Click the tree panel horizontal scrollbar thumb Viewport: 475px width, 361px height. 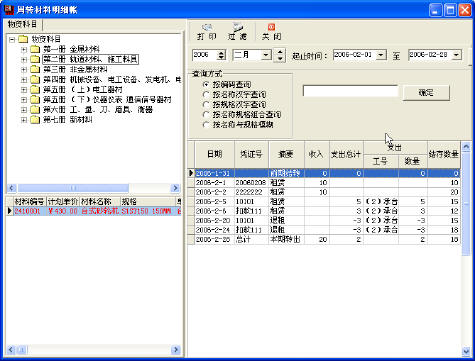coord(73,188)
